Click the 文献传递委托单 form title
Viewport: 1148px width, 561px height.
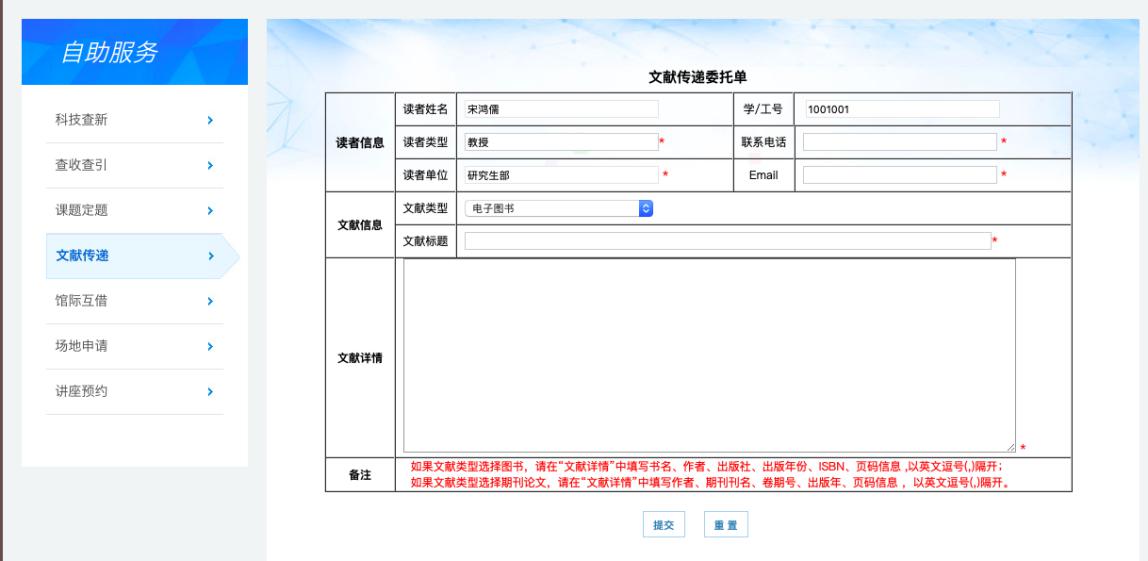698,78
